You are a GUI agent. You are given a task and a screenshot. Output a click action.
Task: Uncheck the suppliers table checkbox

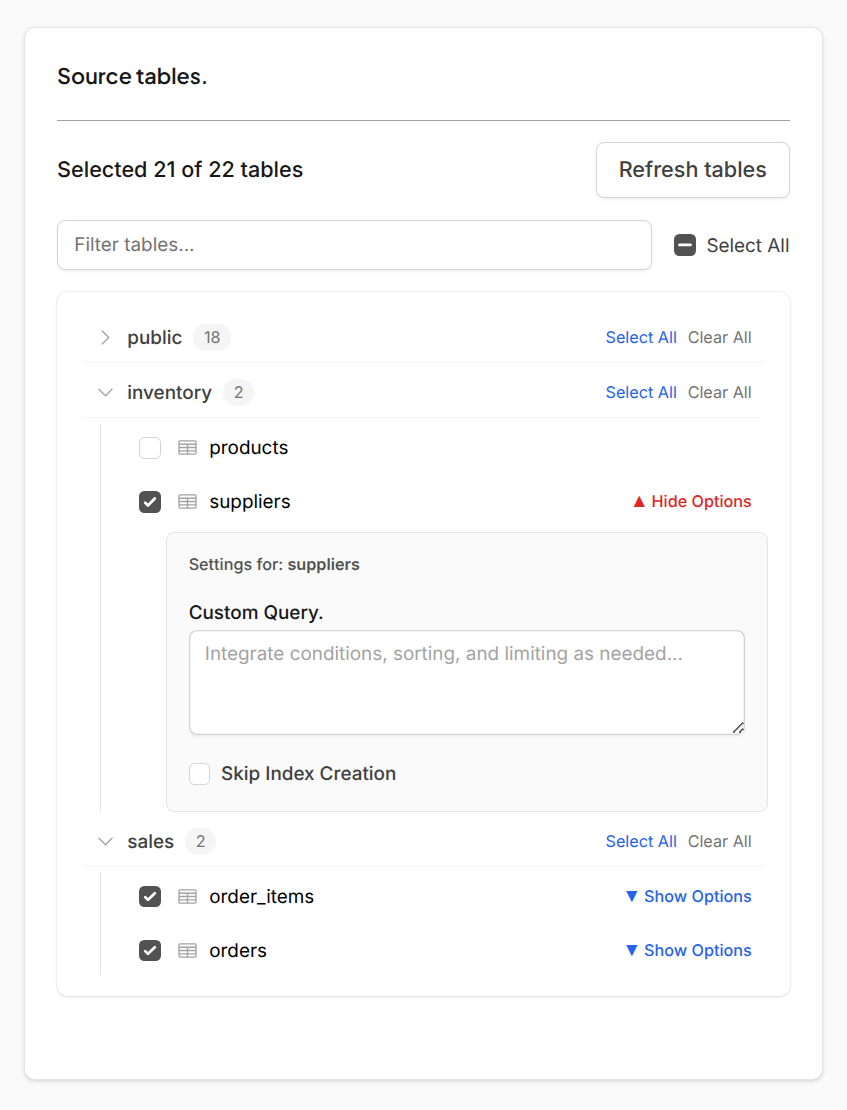(149, 502)
